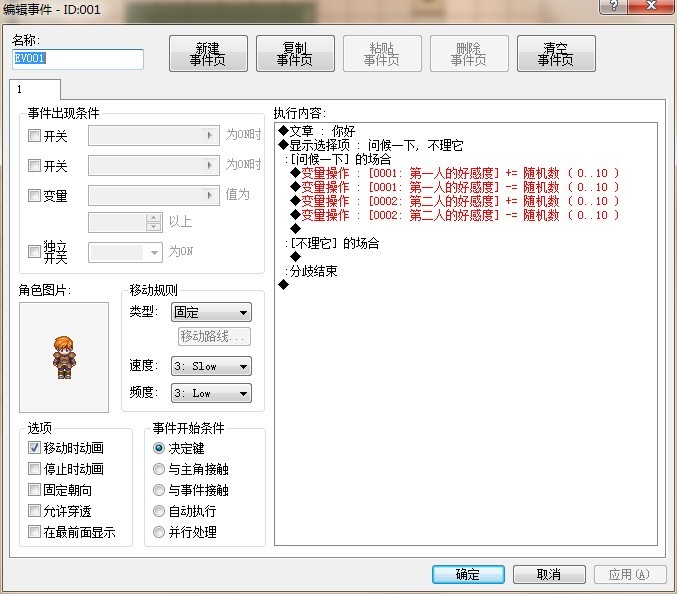
Task: Select 变量操作 [0002] += 随机数 line
Action: coord(455,201)
